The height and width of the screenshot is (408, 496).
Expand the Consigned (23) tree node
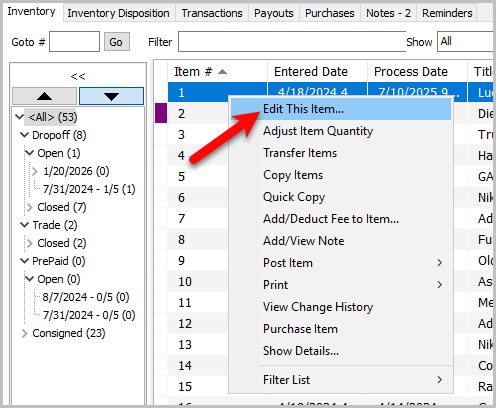(24, 333)
